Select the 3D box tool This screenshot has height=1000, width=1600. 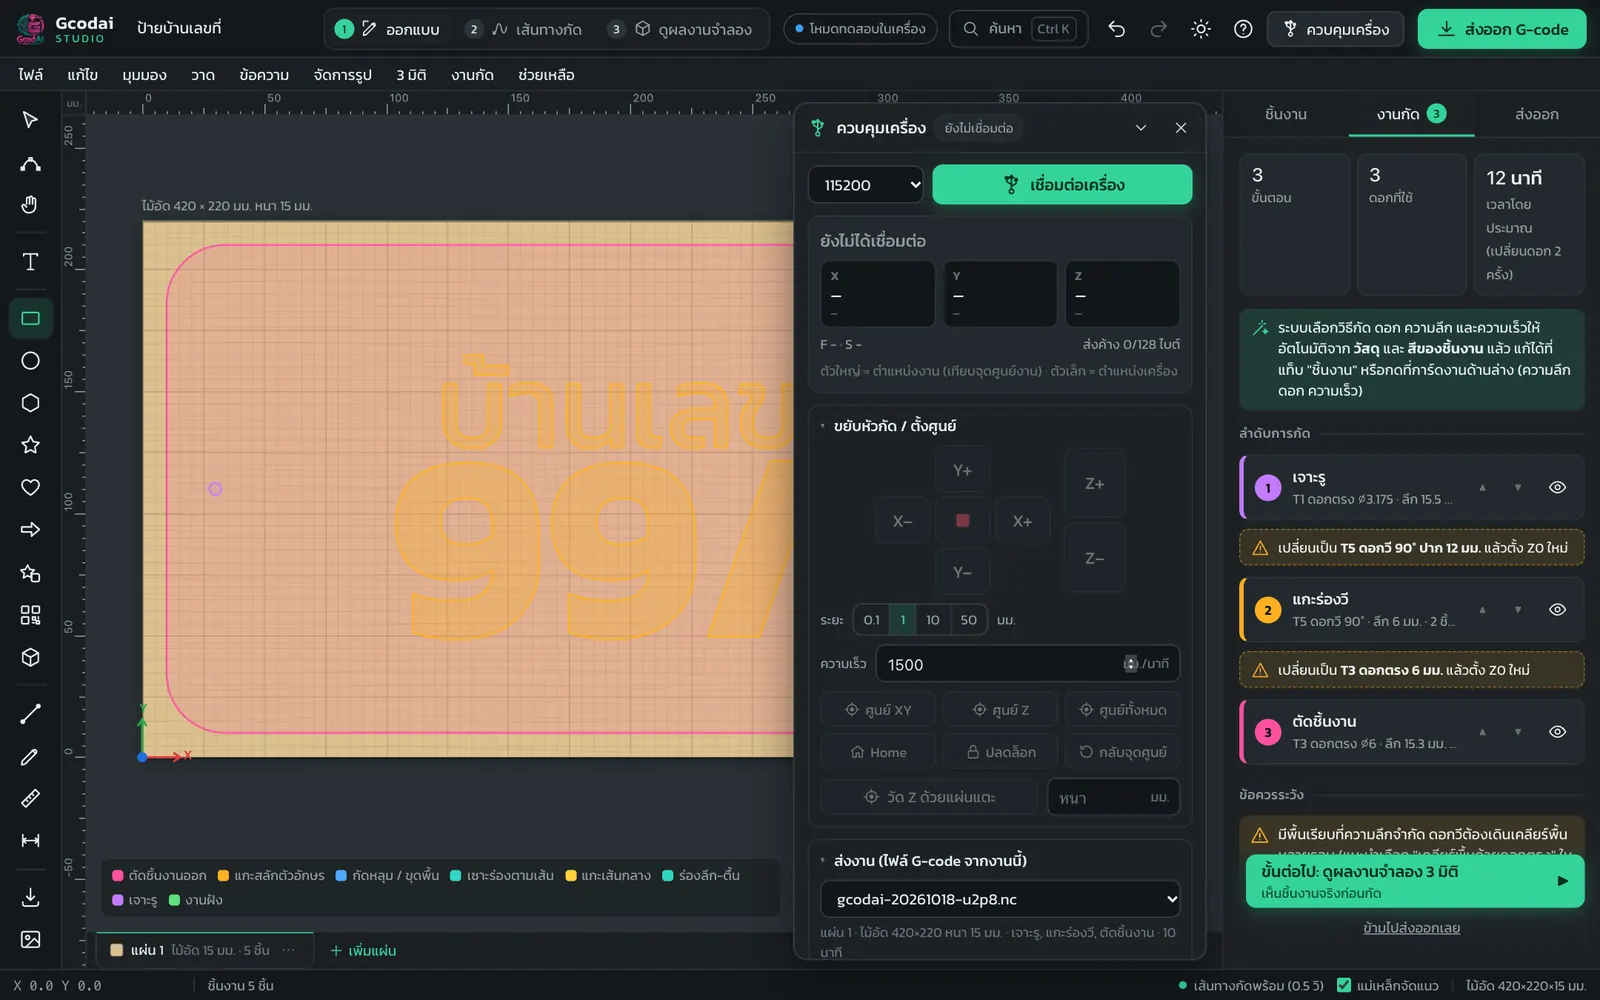(x=30, y=657)
